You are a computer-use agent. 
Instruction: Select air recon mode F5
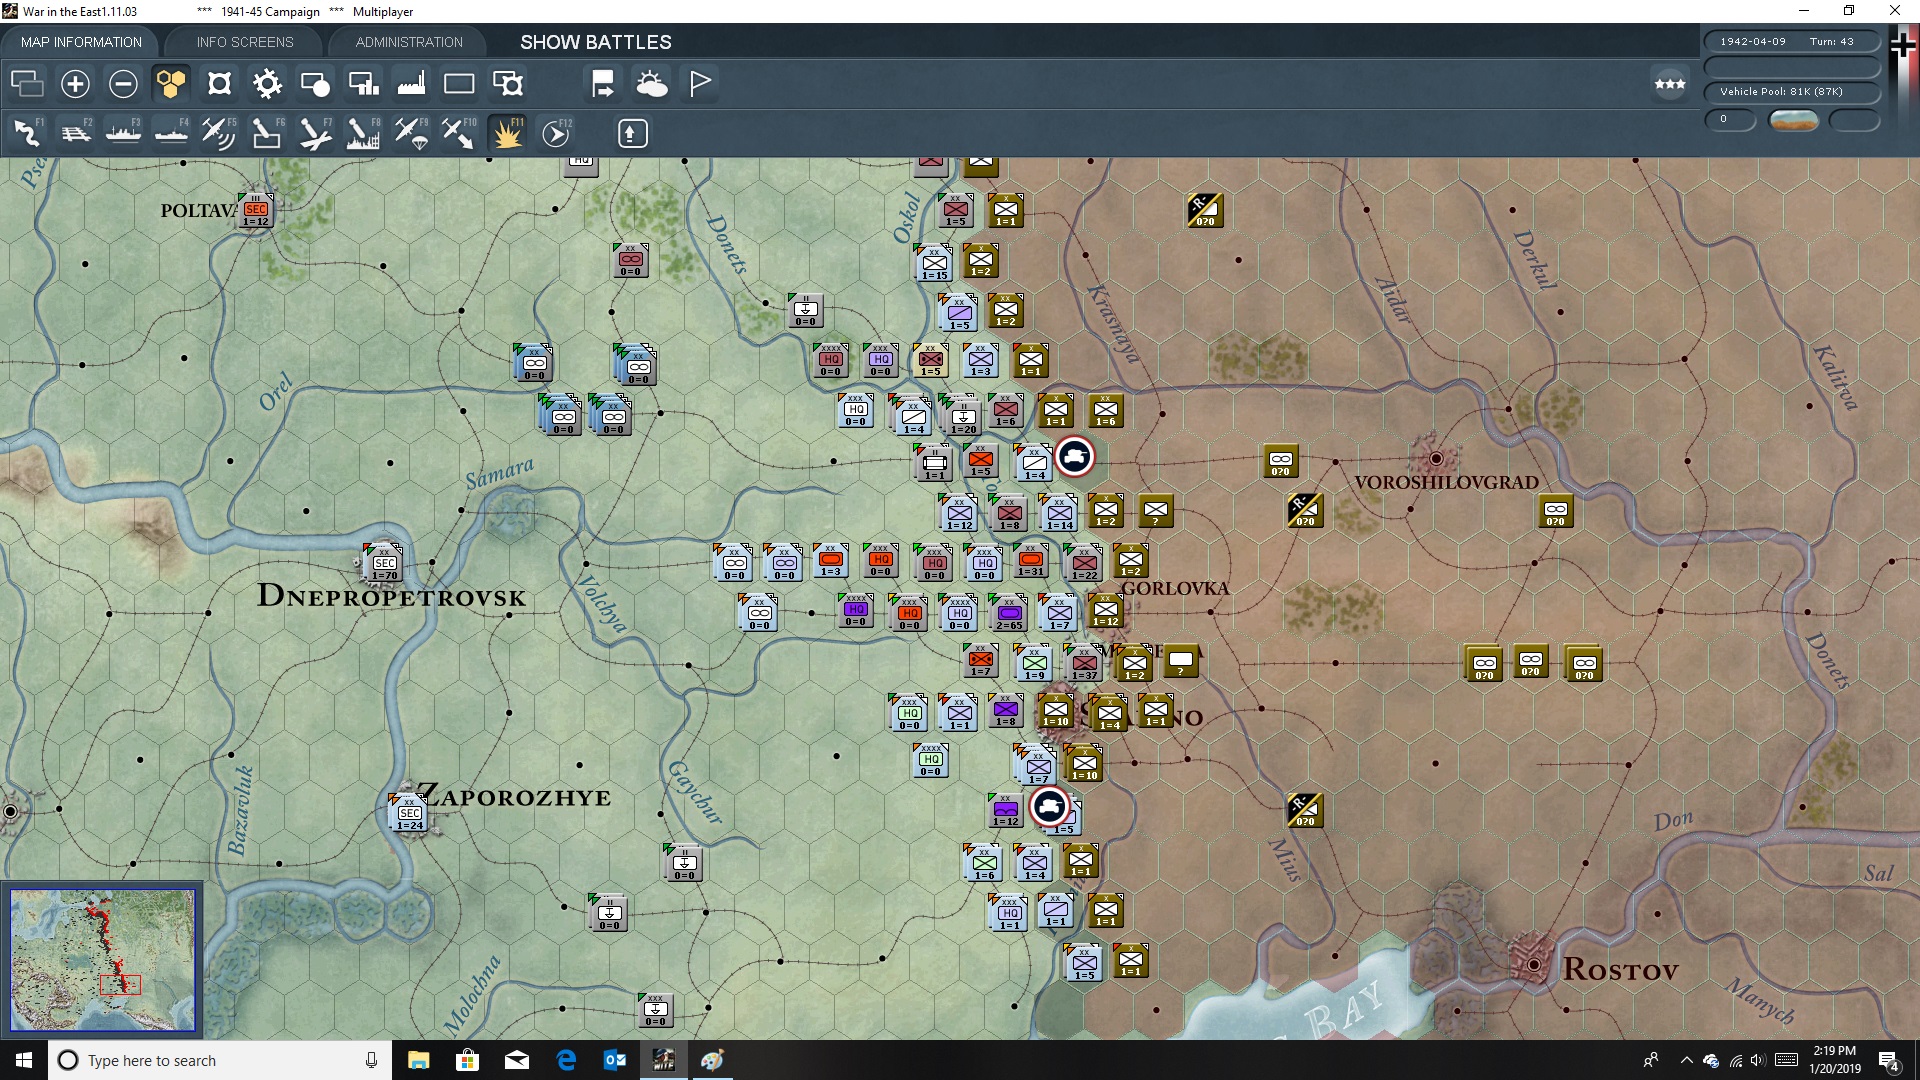[218, 133]
